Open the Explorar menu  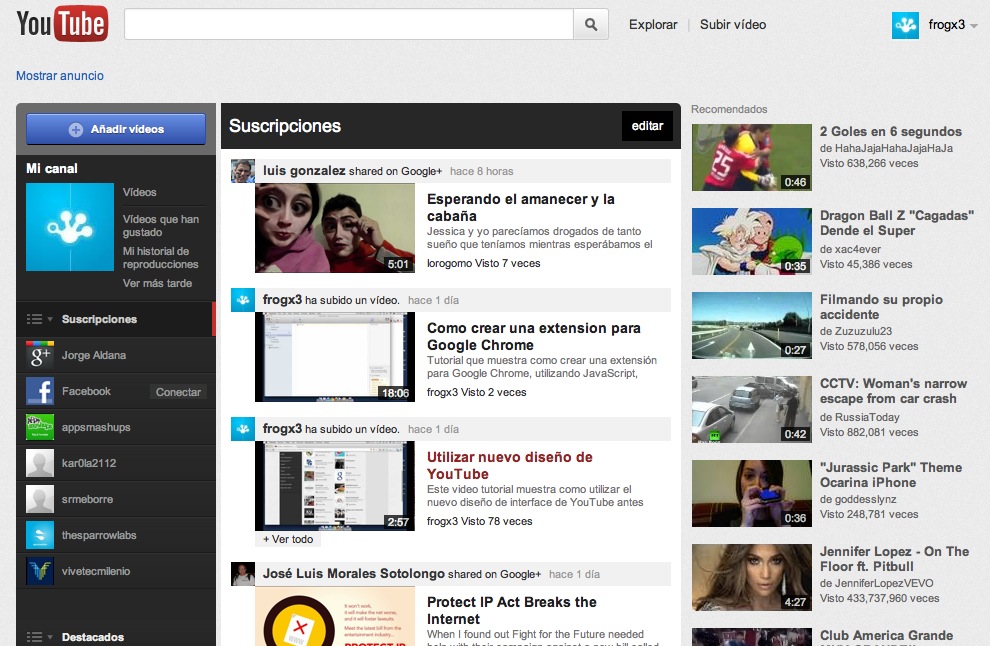652,24
